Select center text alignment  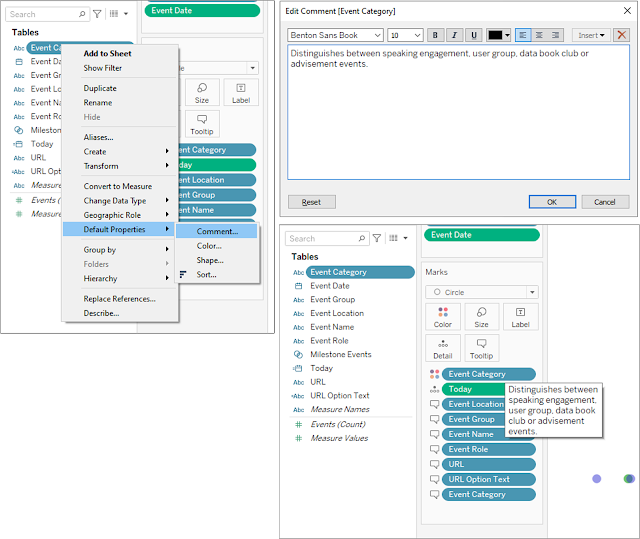click(539, 35)
